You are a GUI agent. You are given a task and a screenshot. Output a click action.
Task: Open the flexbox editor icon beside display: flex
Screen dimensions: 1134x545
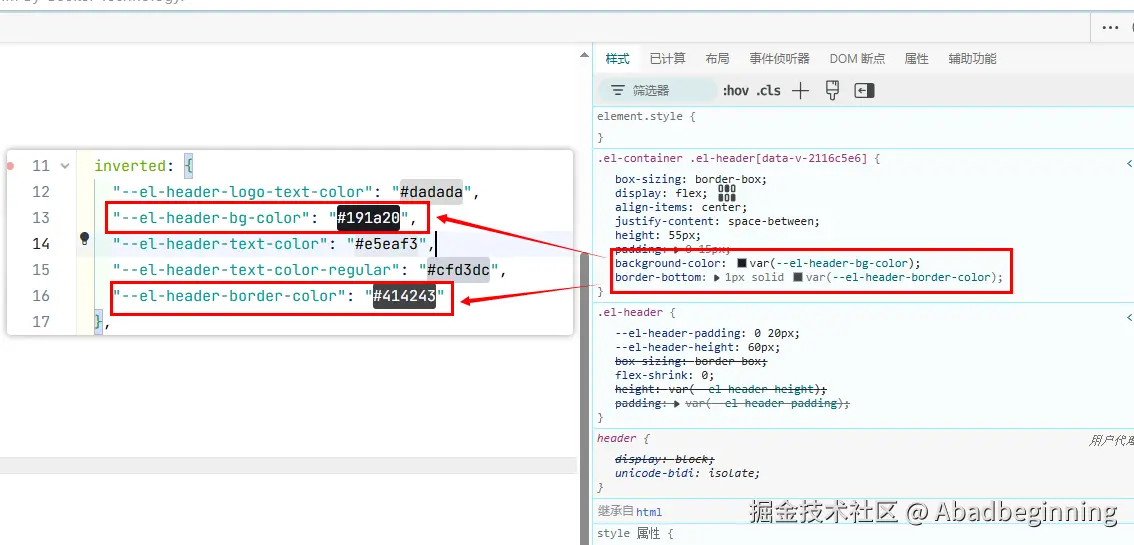coord(727,193)
